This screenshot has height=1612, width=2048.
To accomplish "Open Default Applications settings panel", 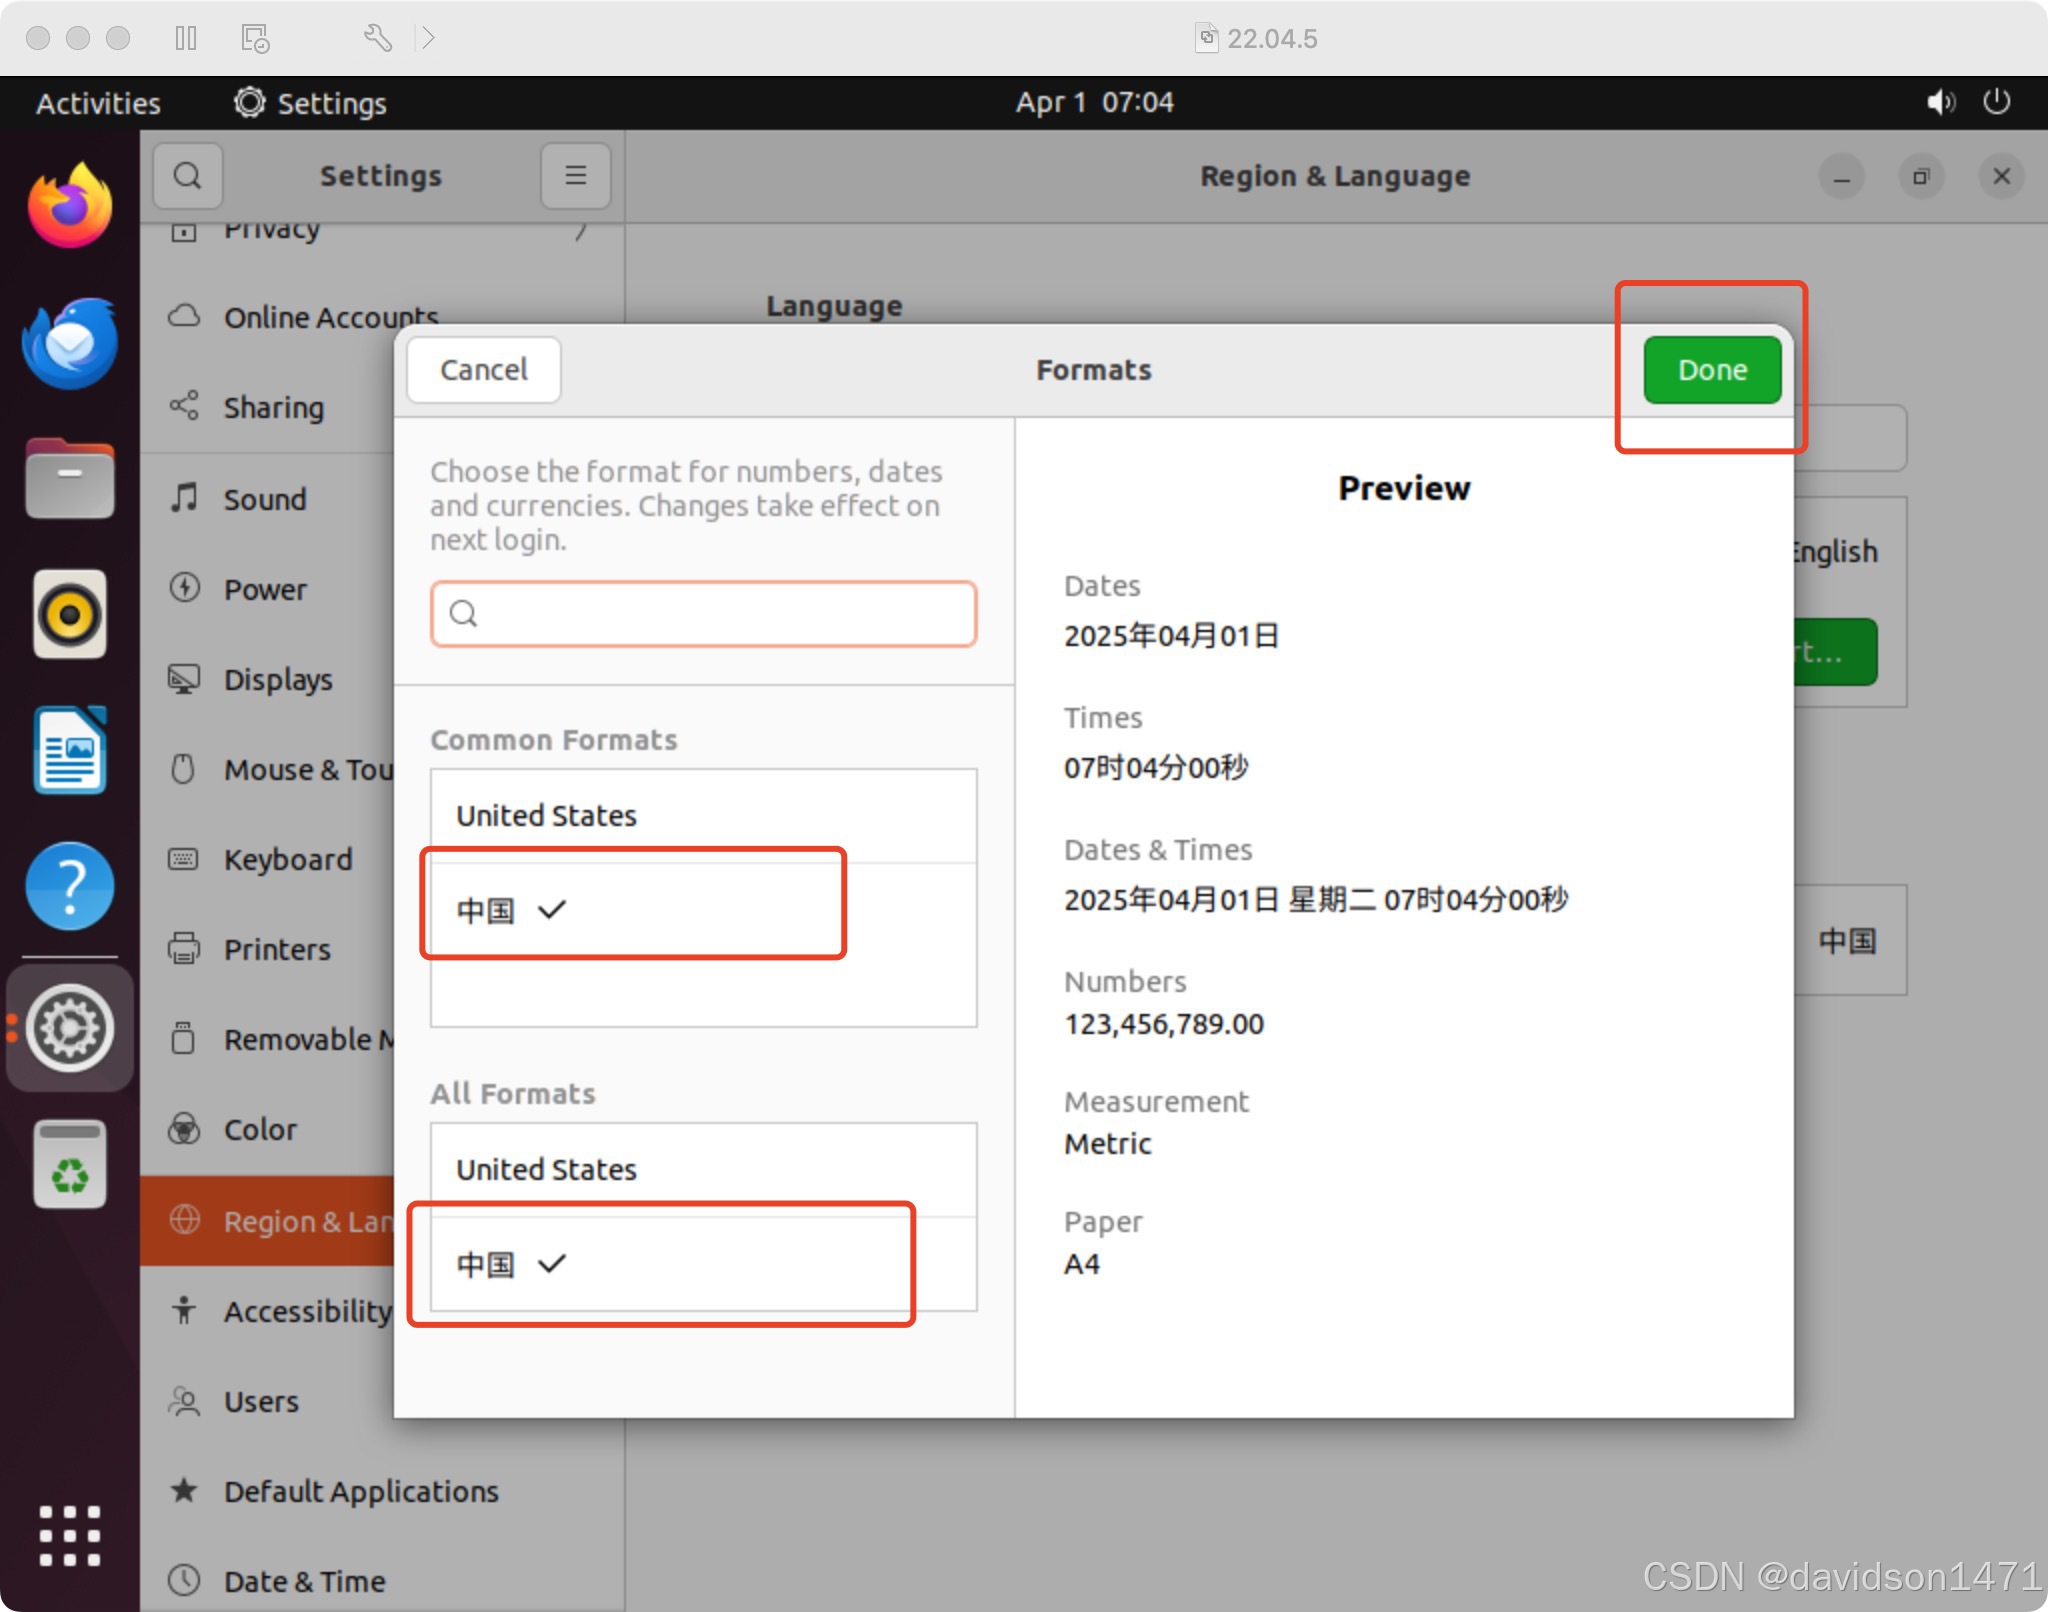I will (x=360, y=1491).
